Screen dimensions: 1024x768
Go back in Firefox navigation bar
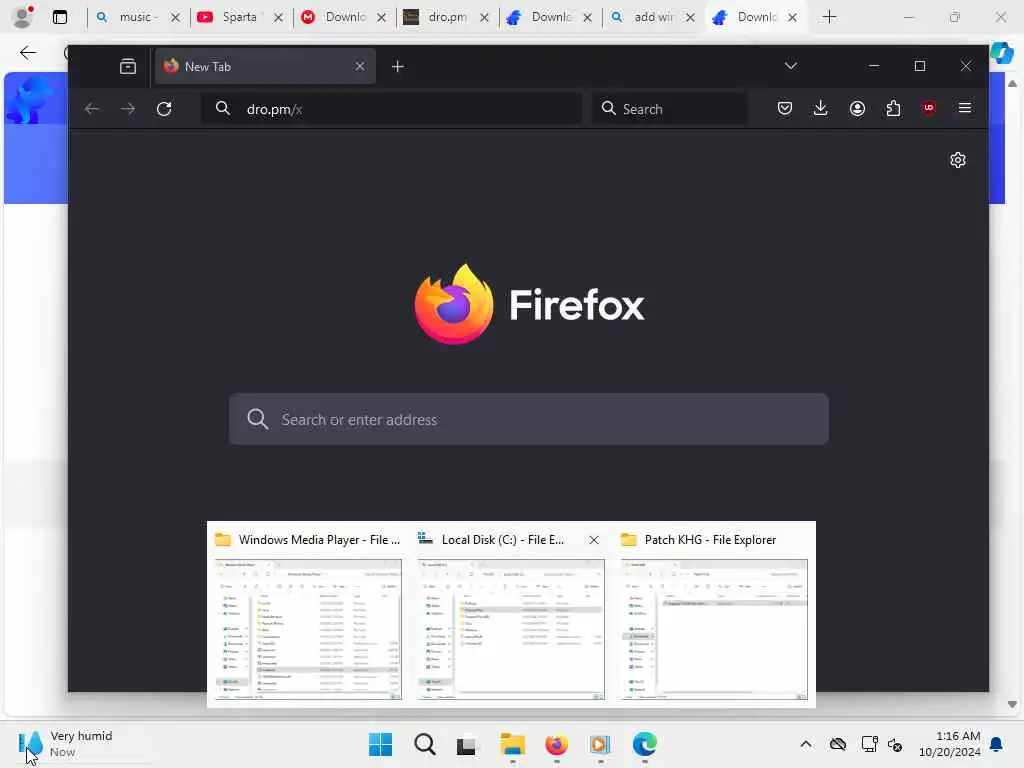tap(92, 108)
